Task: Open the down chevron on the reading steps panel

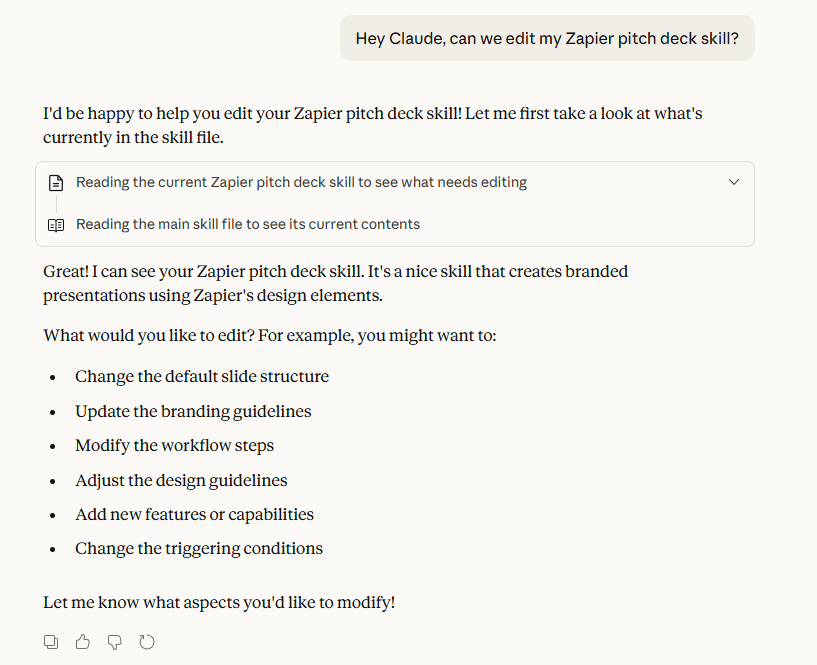Action: (x=734, y=182)
